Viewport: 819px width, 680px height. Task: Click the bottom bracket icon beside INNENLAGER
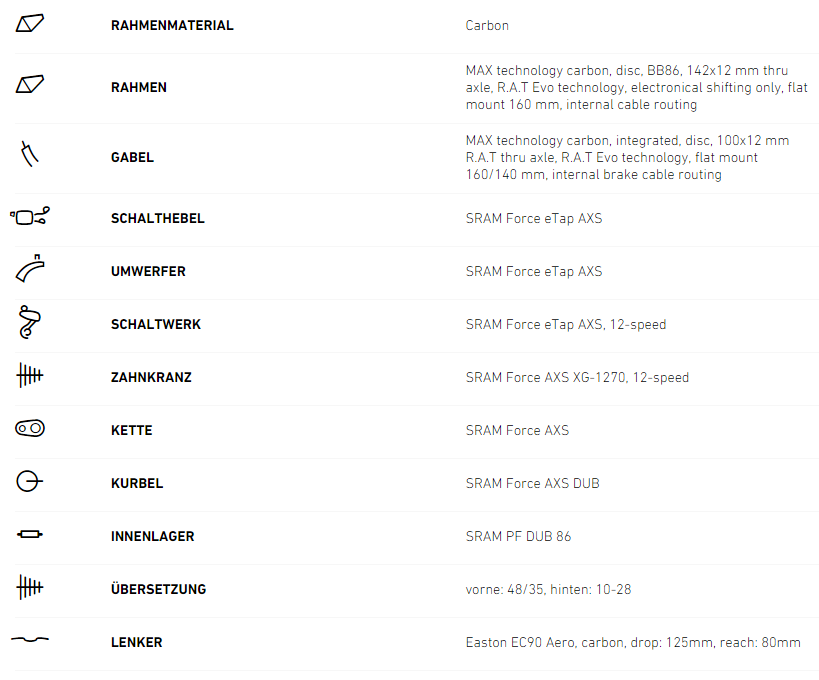(30, 535)
